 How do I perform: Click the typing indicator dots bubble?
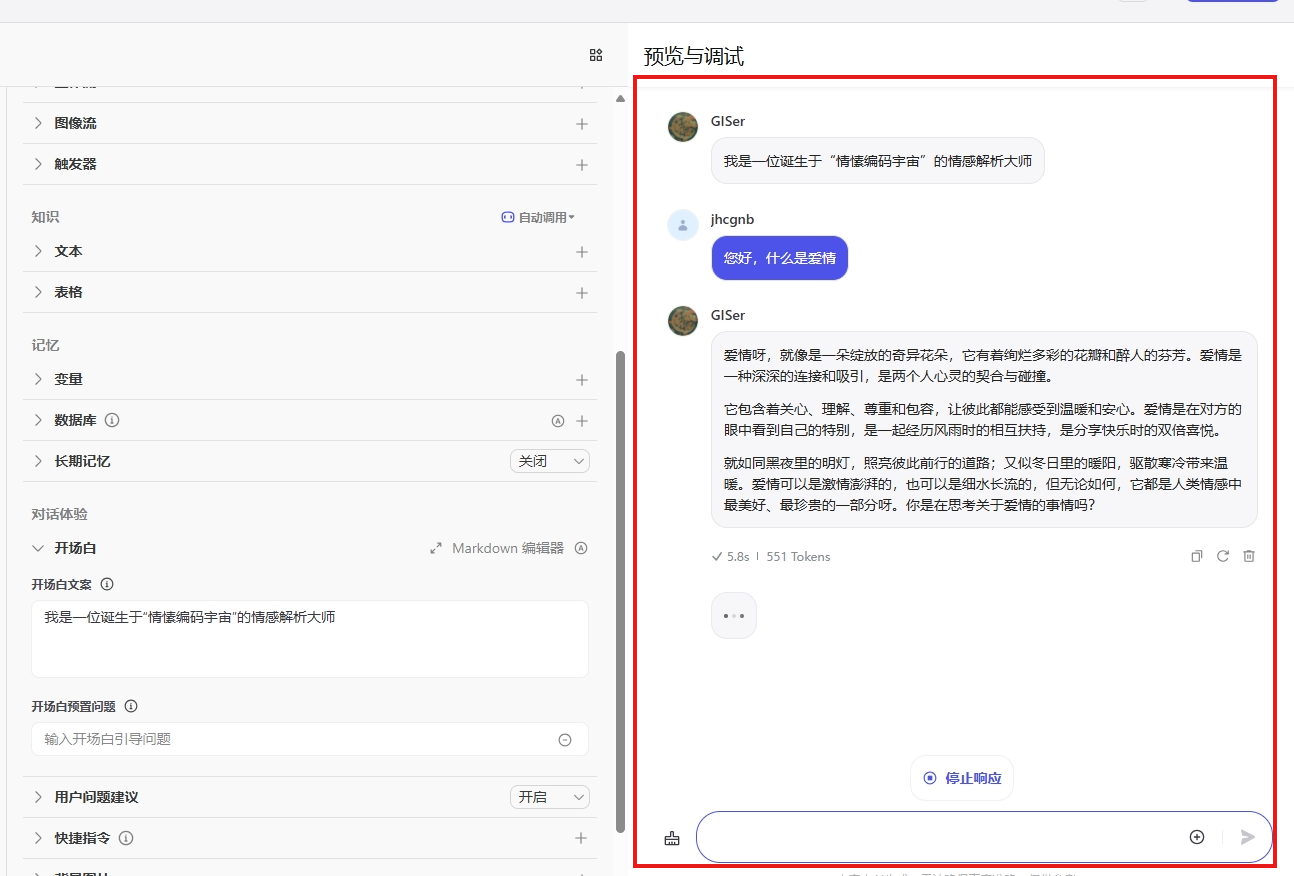tap(734, 616)
